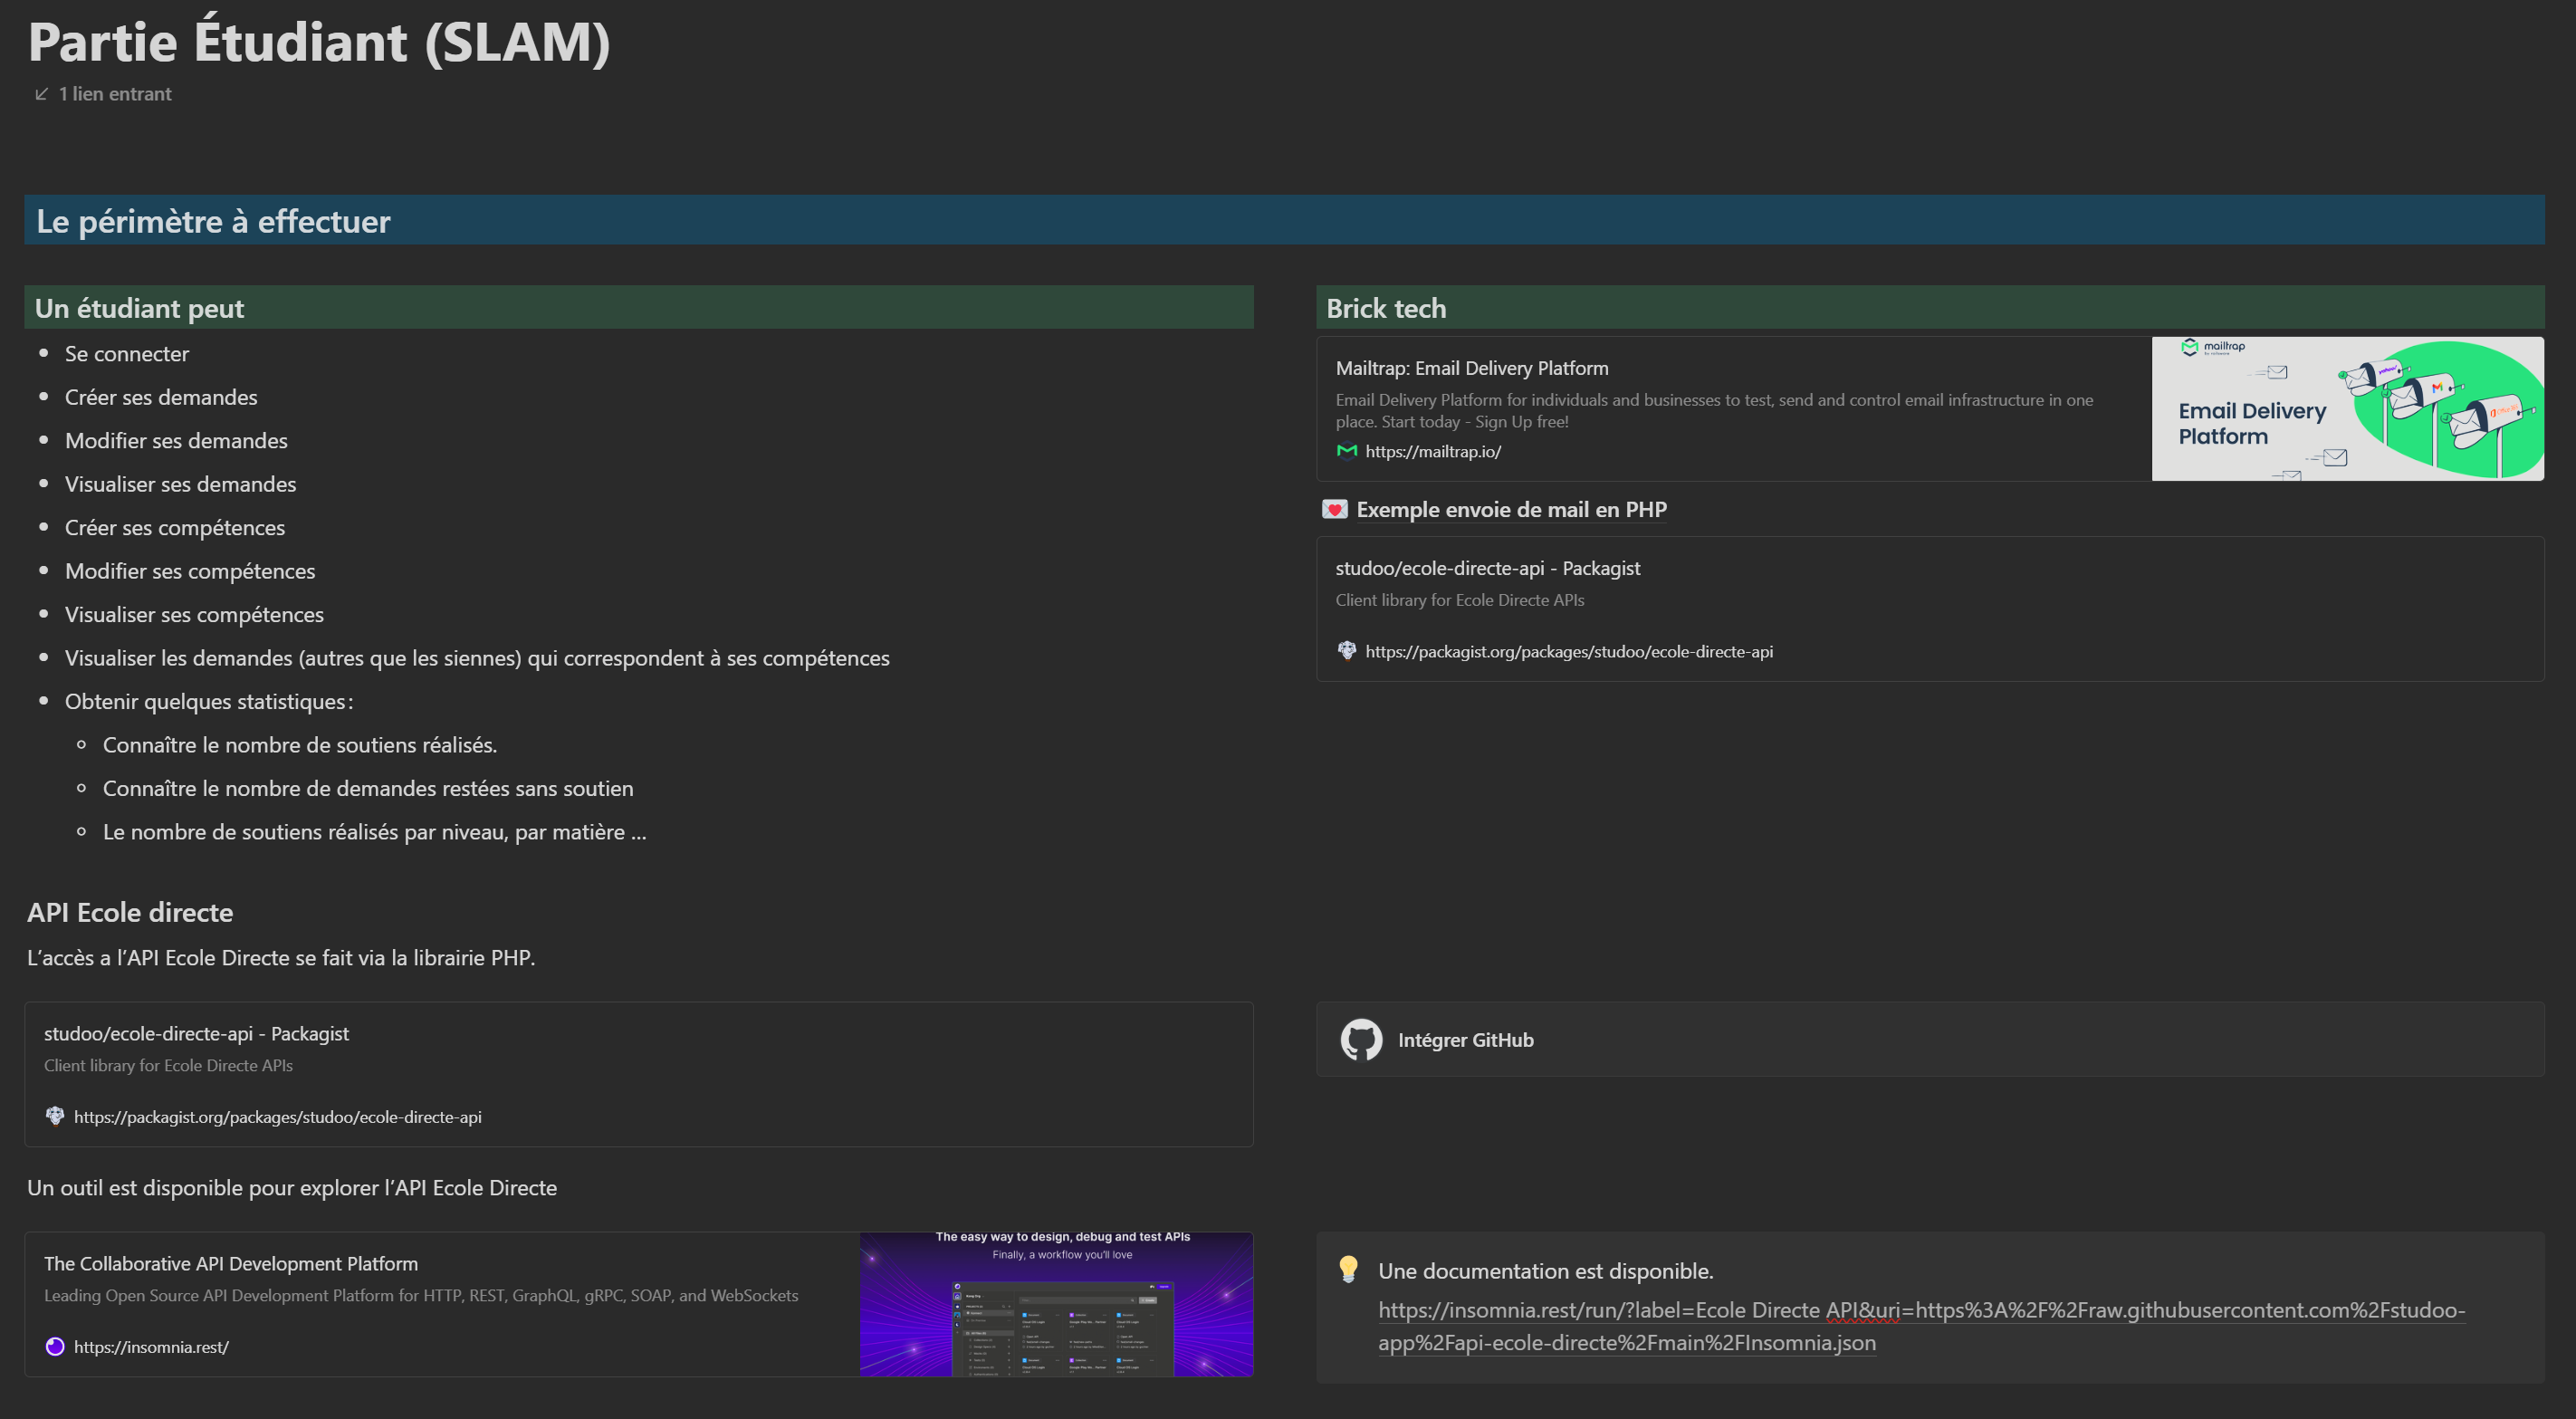Click https://insomnia.rest/ bookmark URL
This screenshot has width=2576, height=1419.
pyautogui.click(x=151, y=1347)
